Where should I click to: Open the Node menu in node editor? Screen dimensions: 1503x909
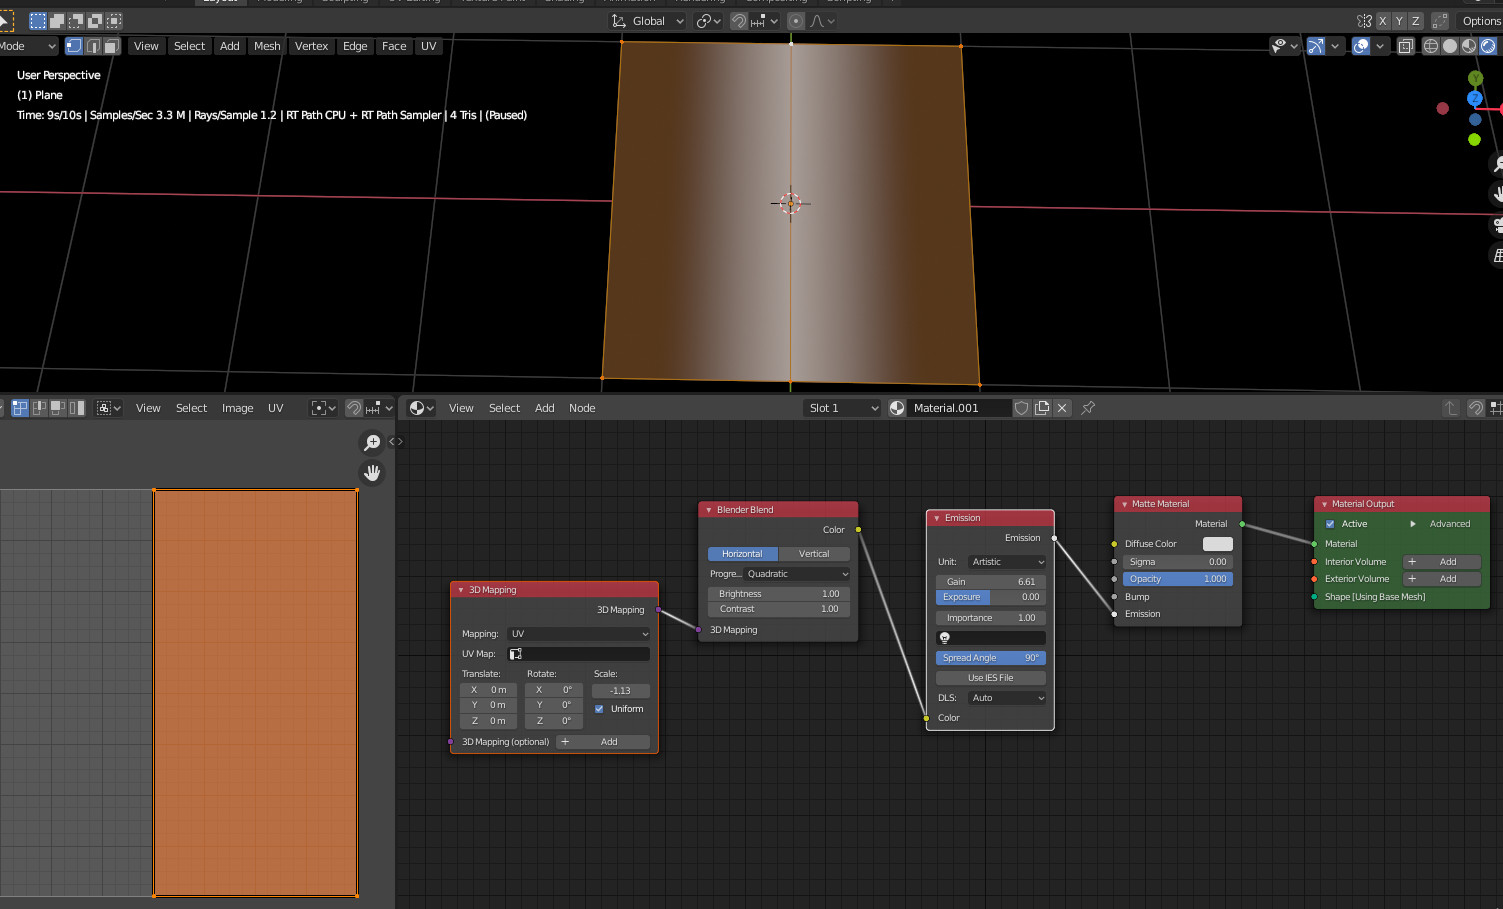tap(582, 408)
